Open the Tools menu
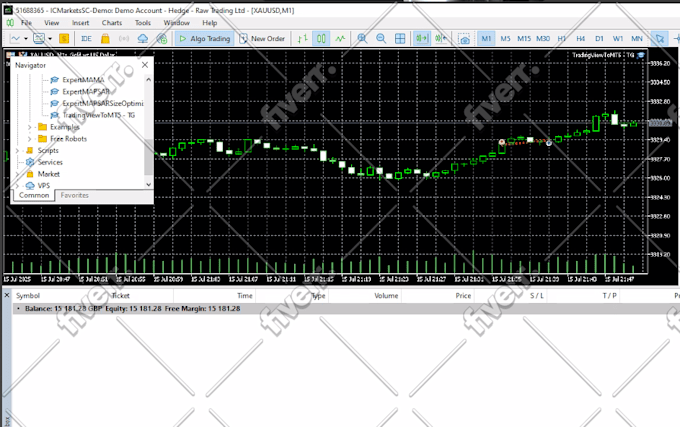Image resolution: width=680 pixels, height=427 pixels. pos(143,23)
